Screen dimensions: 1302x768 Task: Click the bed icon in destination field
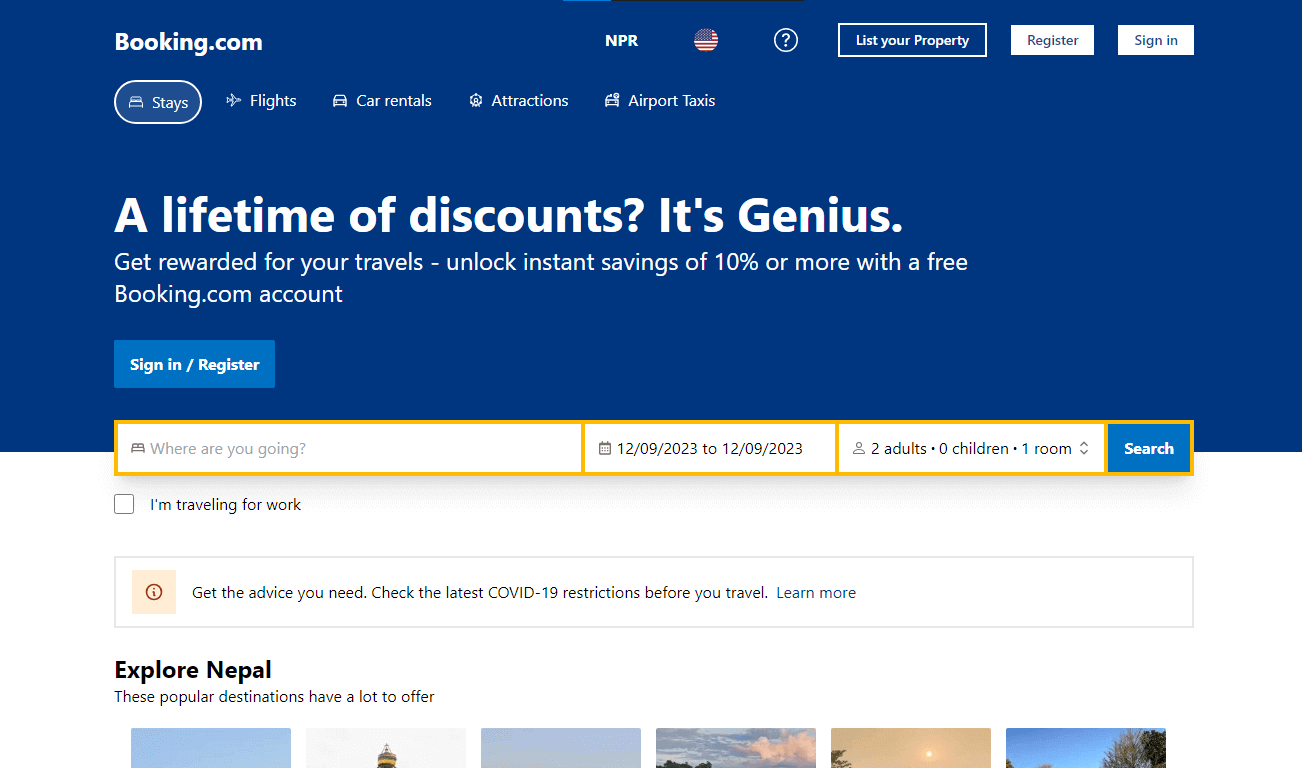(138, 449)
